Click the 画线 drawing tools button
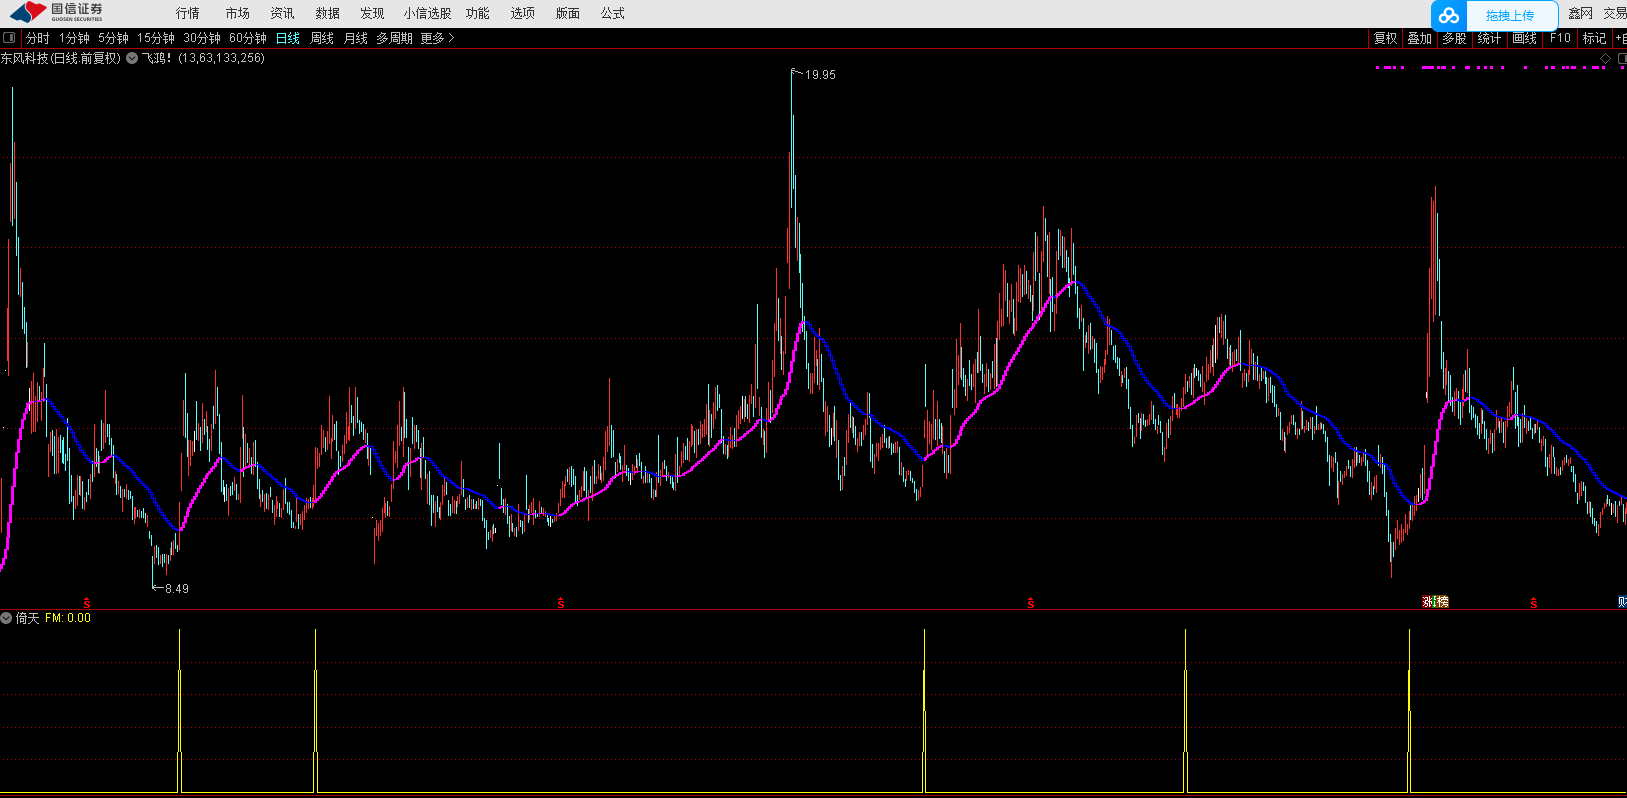The height and width of the screenshot is (798, 1627). pyautogui.click(x=1524, y=38)
